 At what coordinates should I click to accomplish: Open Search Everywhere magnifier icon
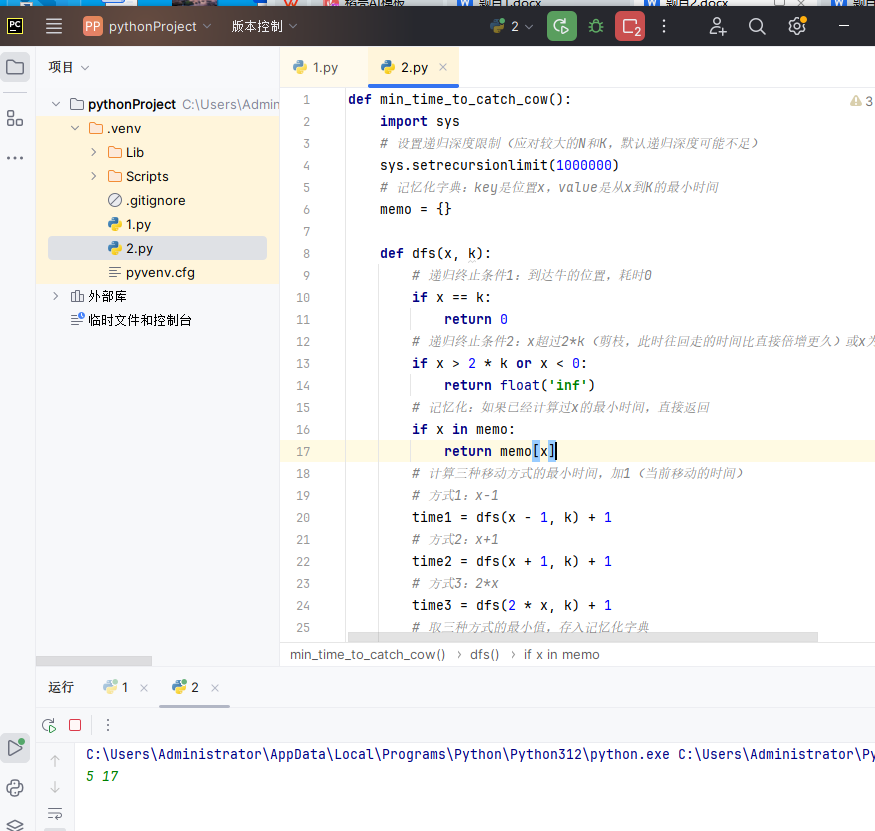(x=757, y=26)
